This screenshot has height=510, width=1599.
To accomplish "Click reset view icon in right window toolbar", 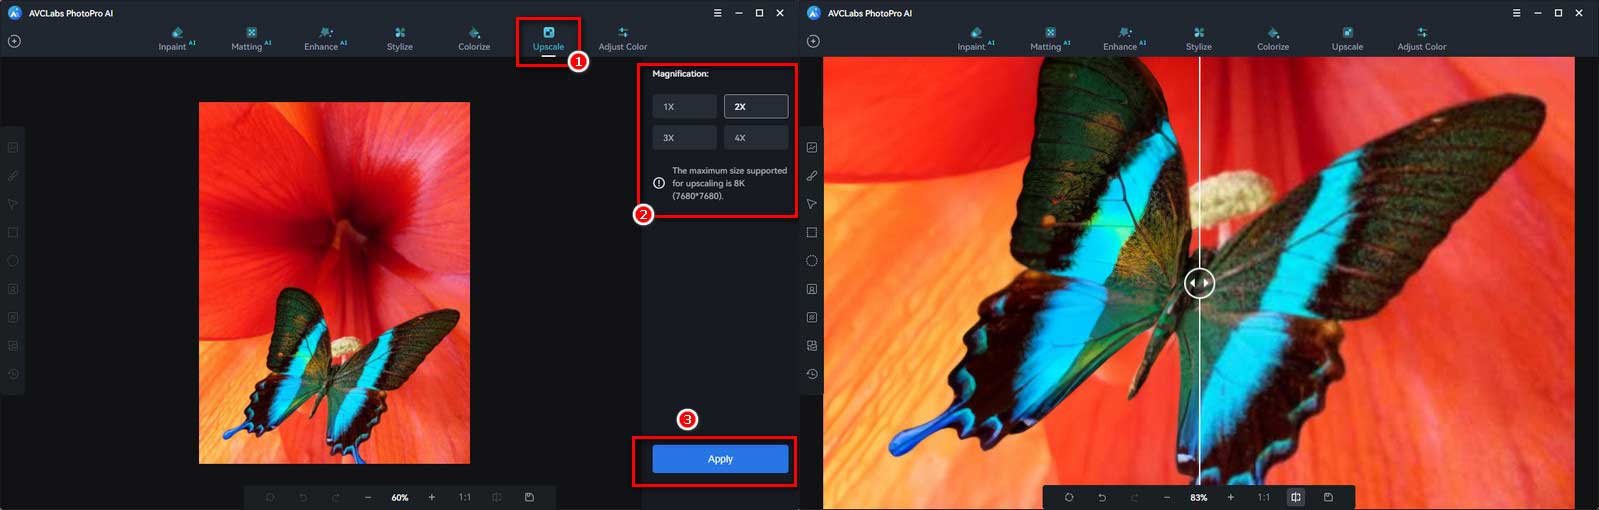I will 1069,497.
